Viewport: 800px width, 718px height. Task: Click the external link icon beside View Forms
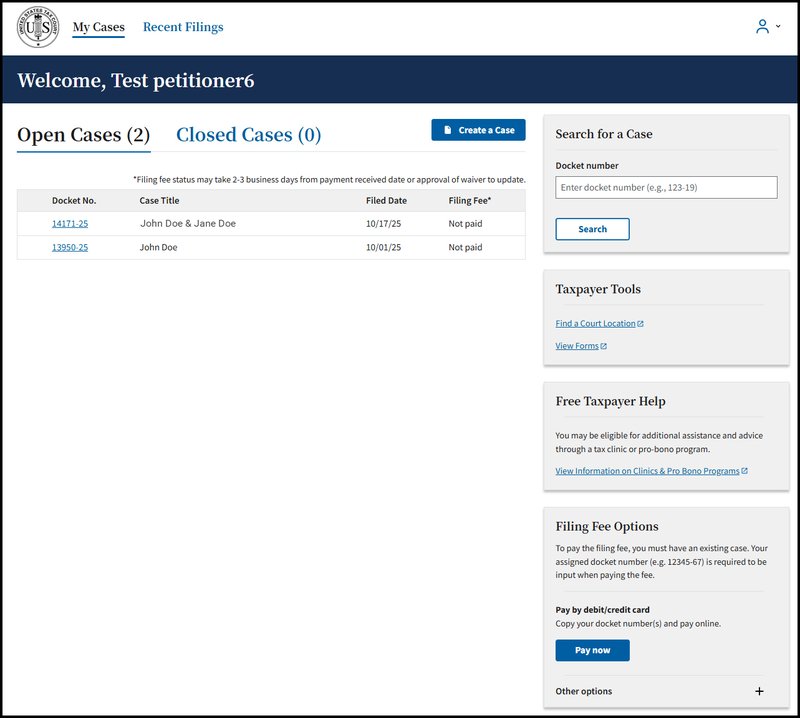tap(604, 346)
